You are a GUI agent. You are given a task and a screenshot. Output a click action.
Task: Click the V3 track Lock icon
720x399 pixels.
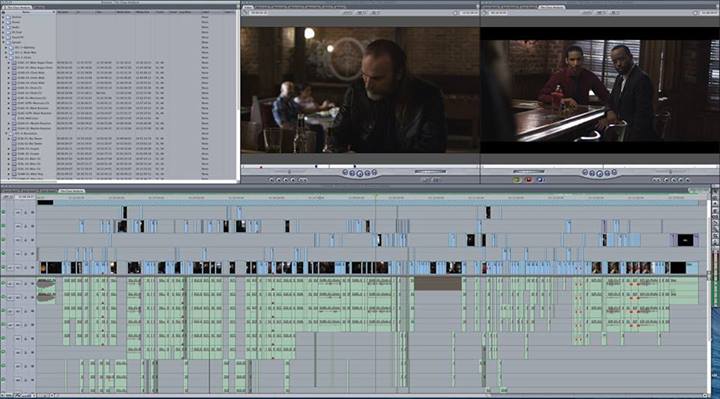coord(26,240)
